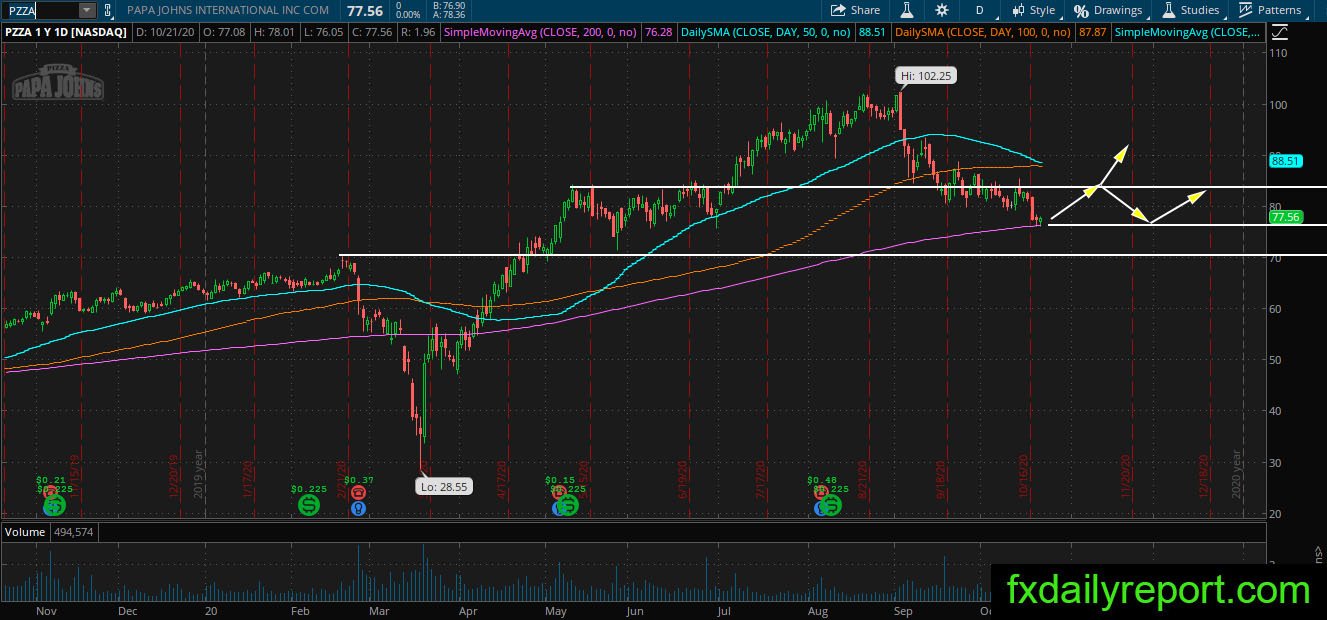1327x620 pixels.
Task: Click the PAPA JOHNS INTERNATIONAL INC COM name
Action: [x=229, y=10]
